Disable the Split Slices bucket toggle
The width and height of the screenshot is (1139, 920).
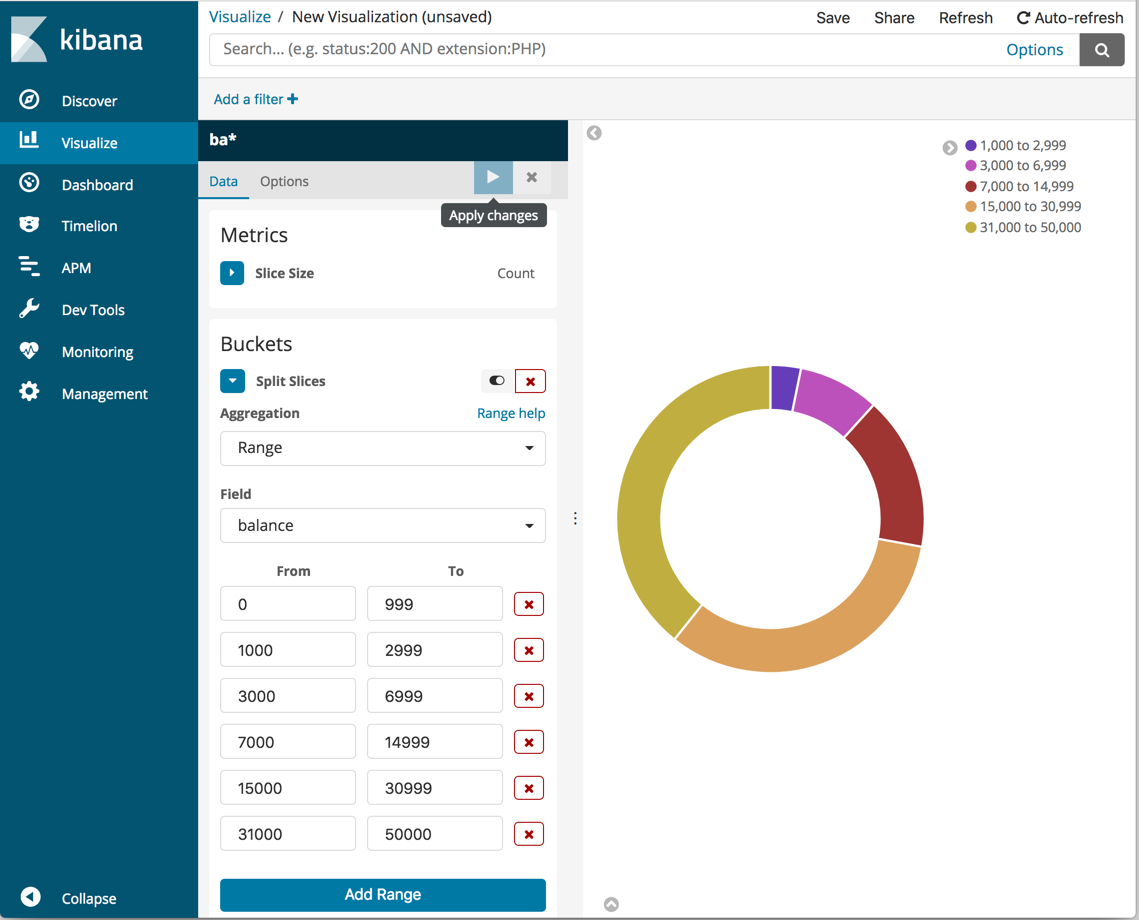[x=495, y=381]
